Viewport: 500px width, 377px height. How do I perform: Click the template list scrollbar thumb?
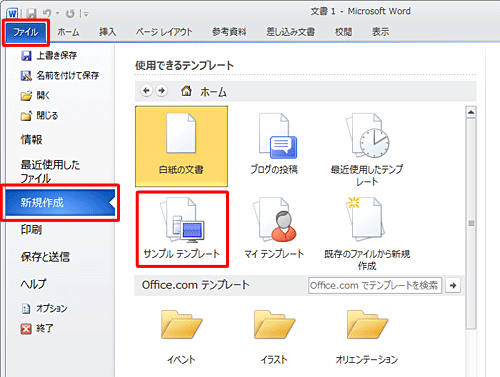point(471,223)
